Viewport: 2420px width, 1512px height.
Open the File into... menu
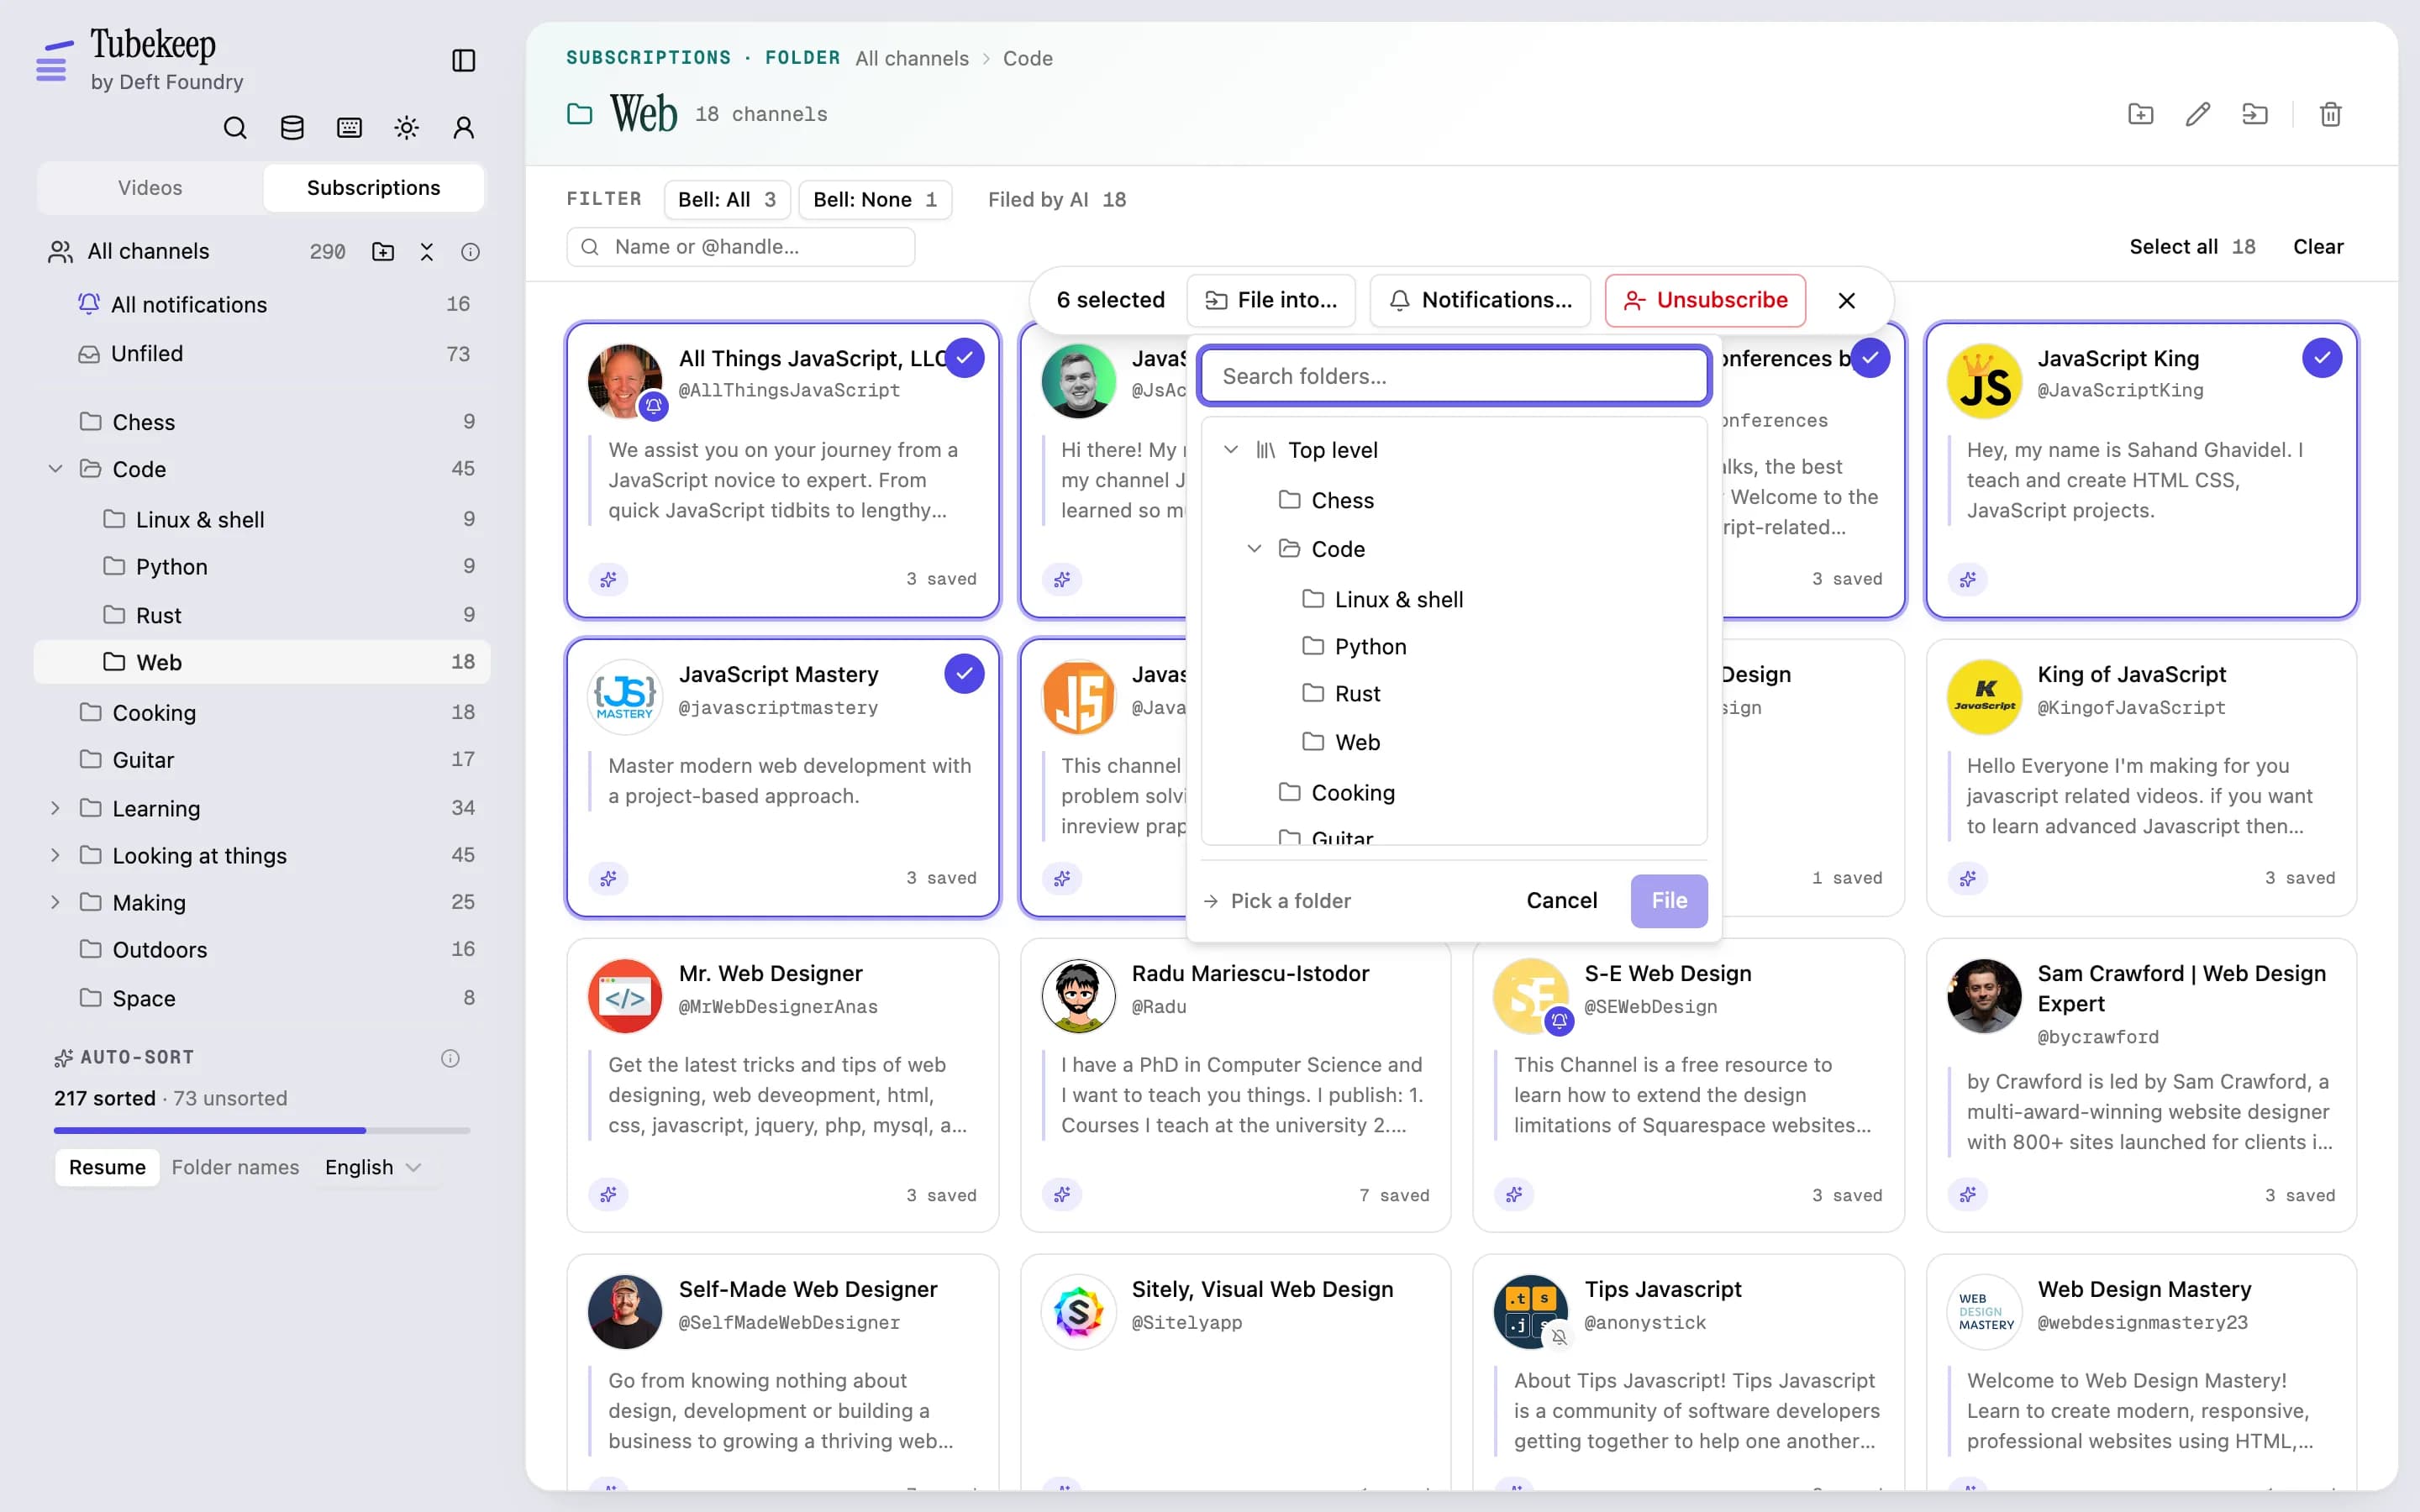1271,300
